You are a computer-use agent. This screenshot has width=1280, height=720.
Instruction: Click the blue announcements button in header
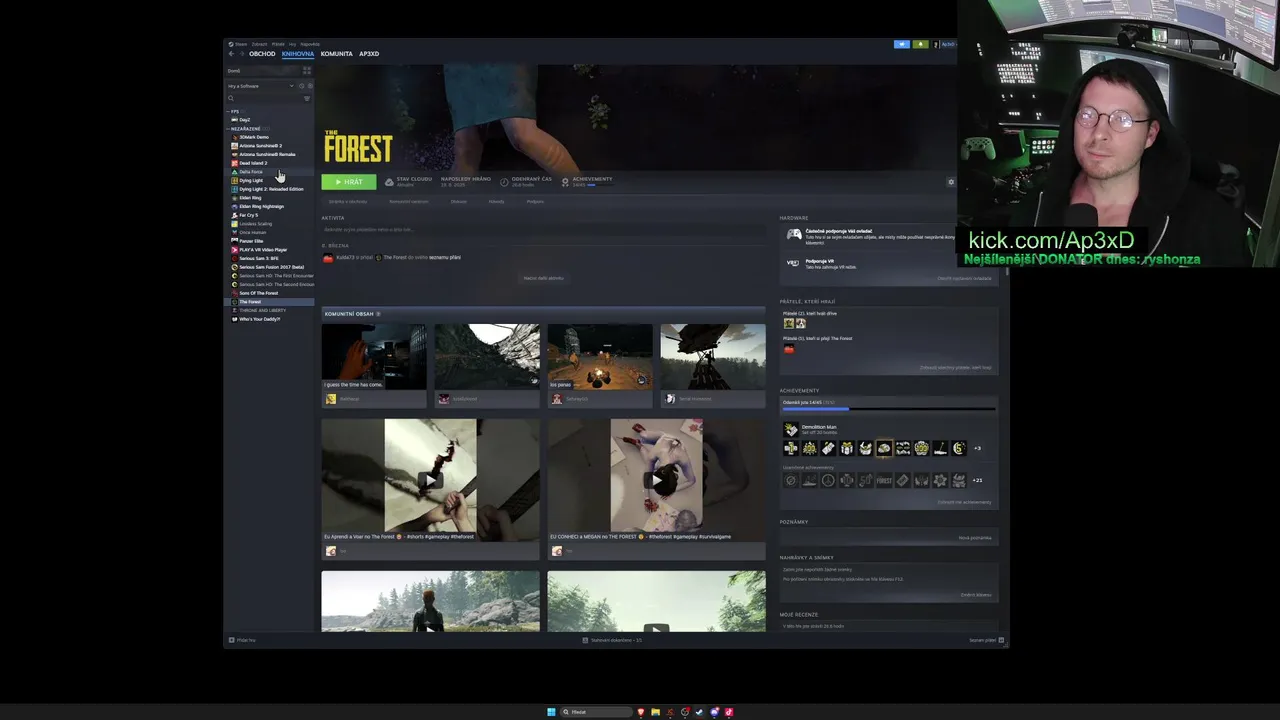[x=902, y=44]
